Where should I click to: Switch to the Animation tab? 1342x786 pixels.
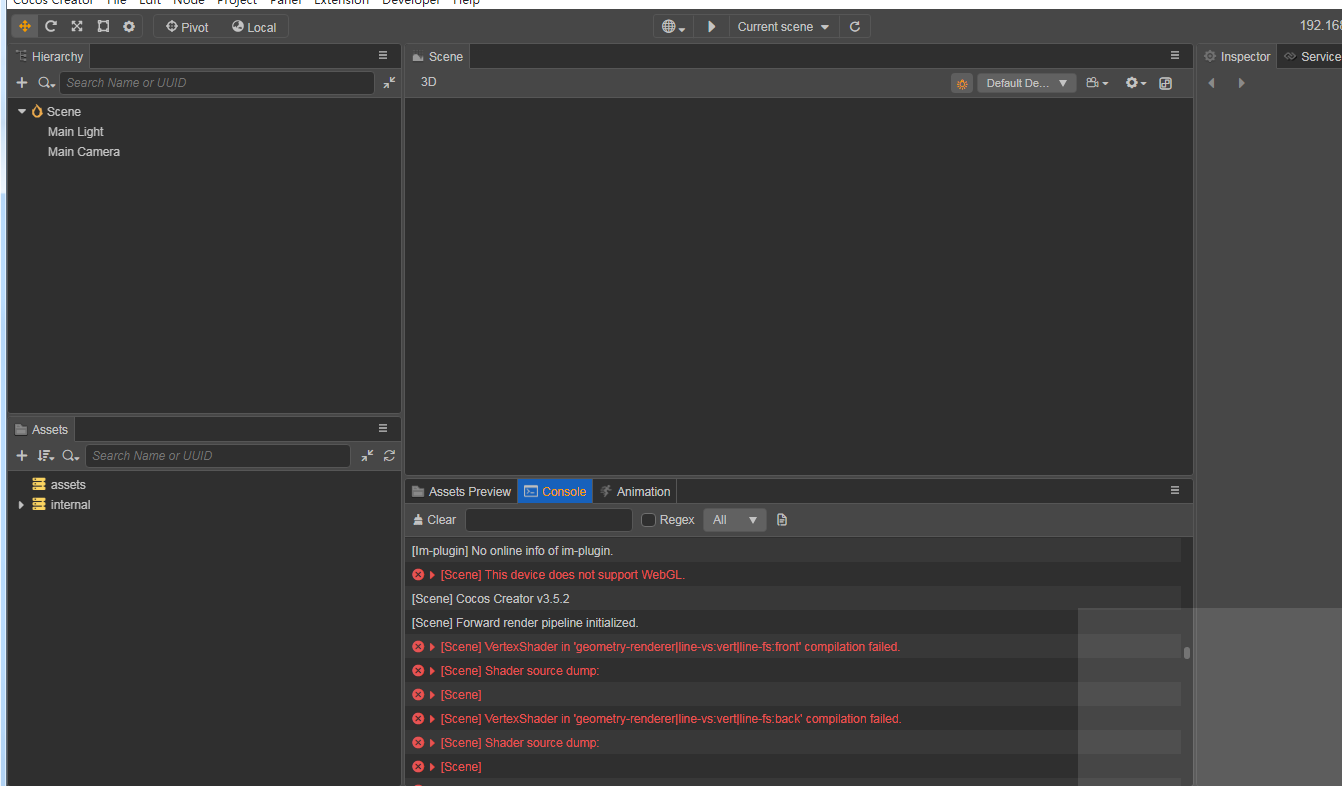(634, 490)
